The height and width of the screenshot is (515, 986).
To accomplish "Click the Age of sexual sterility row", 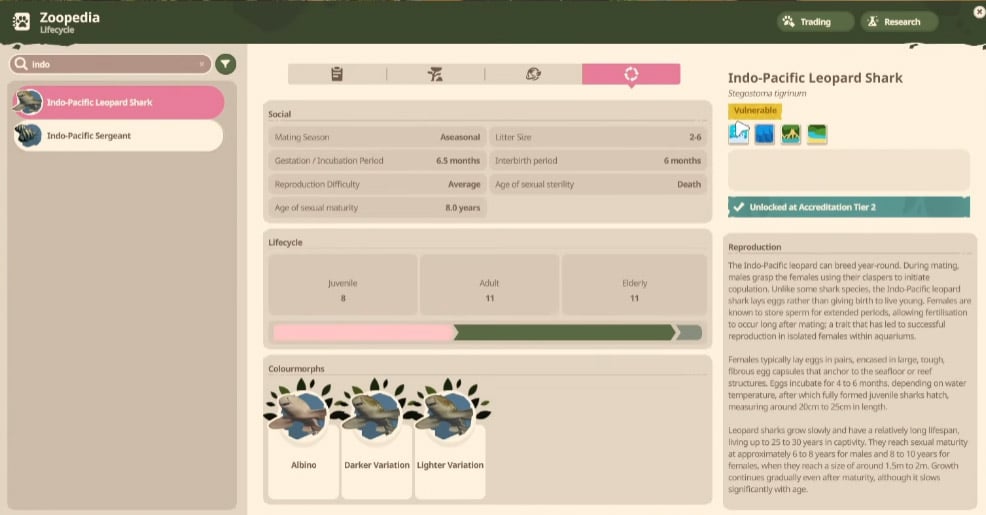I will pyautogui.click(x=597, y=184).
